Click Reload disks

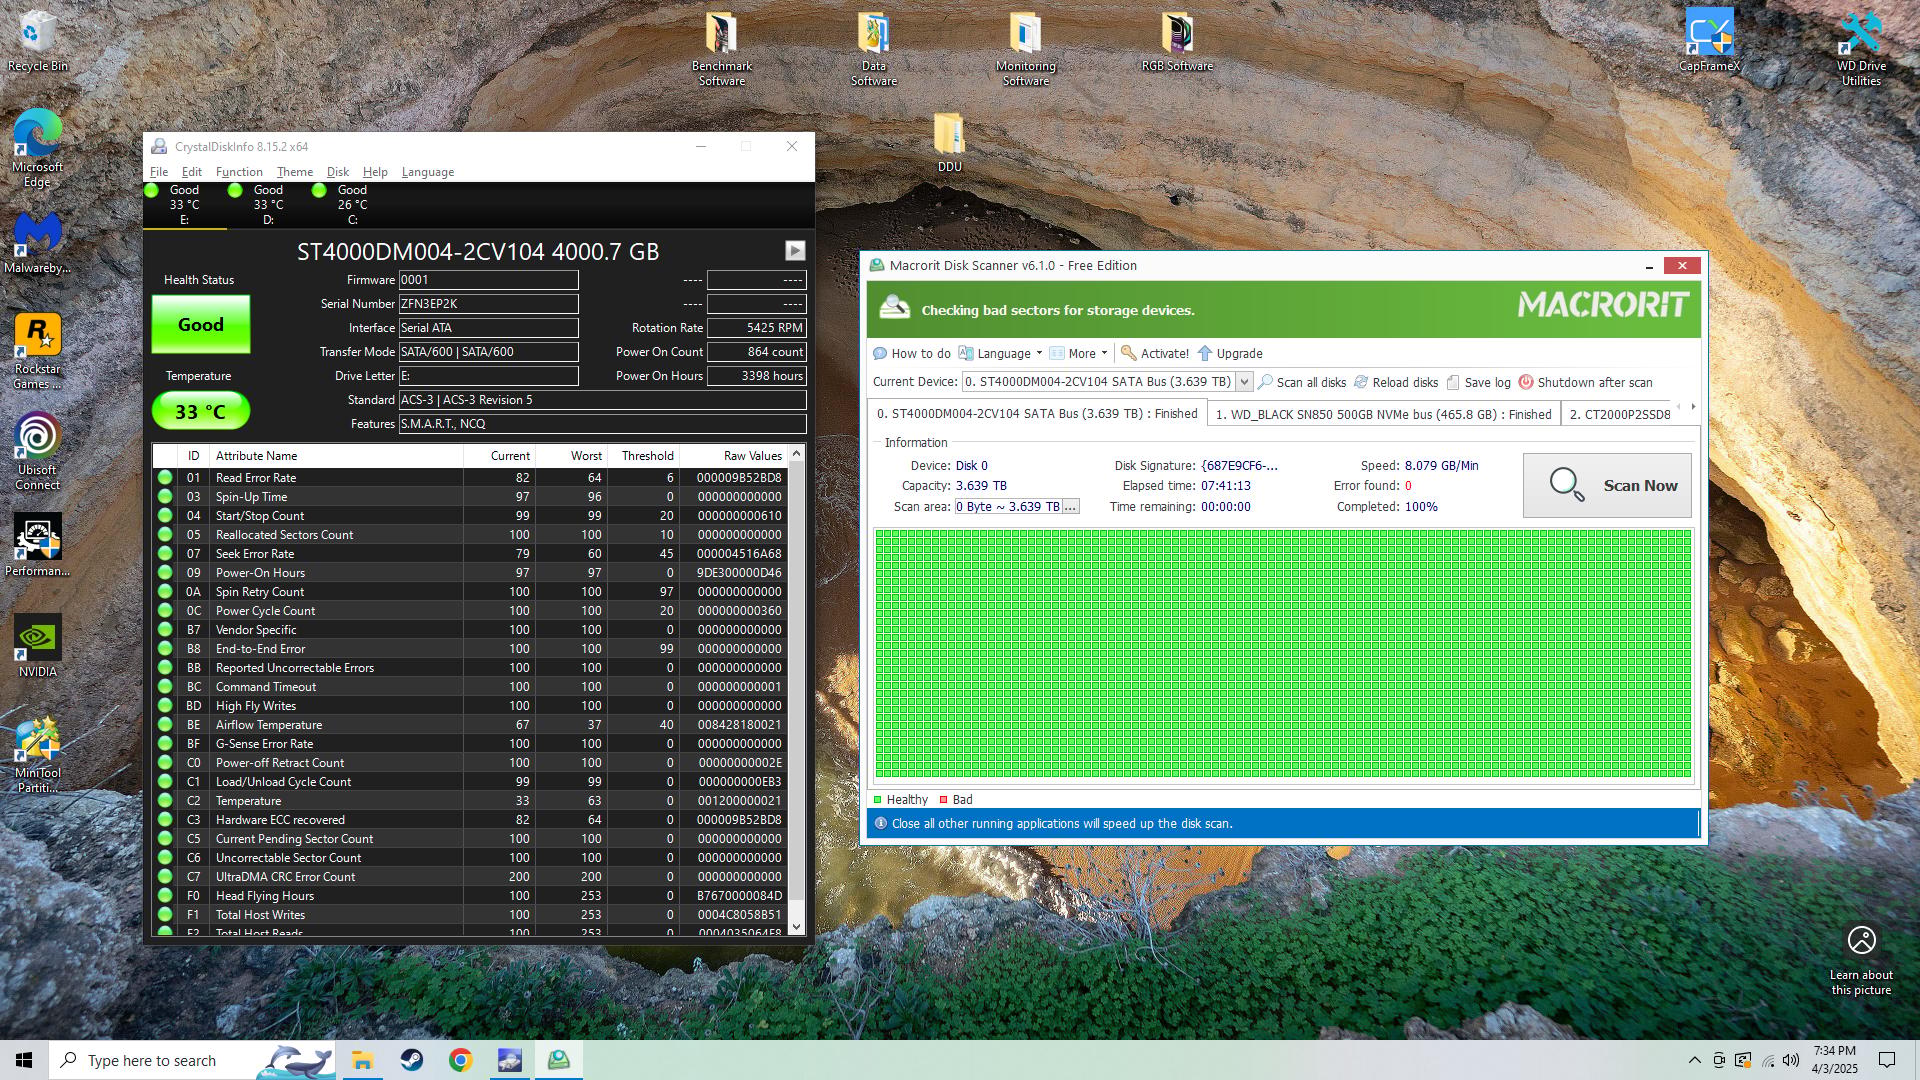coord(1396,383)
